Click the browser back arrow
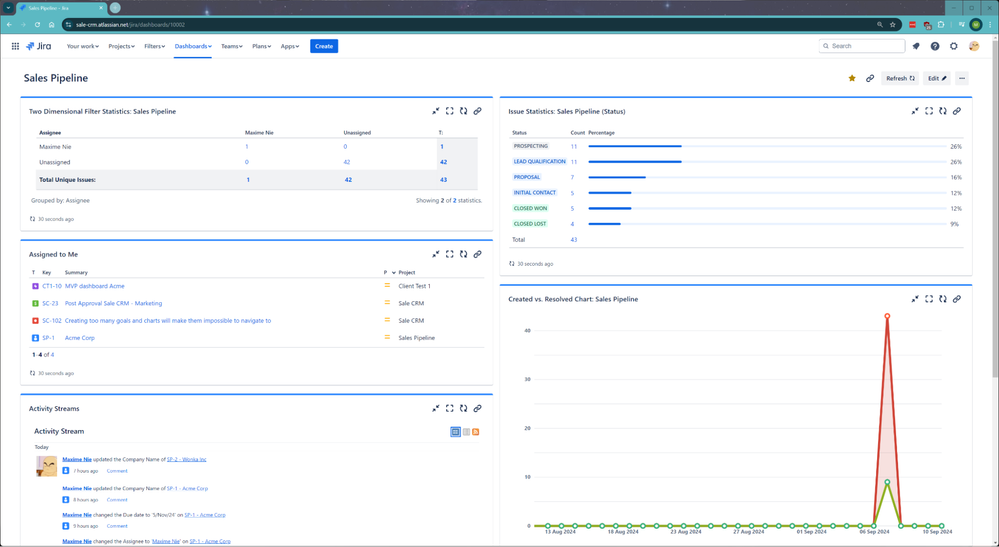 point(9,25)
